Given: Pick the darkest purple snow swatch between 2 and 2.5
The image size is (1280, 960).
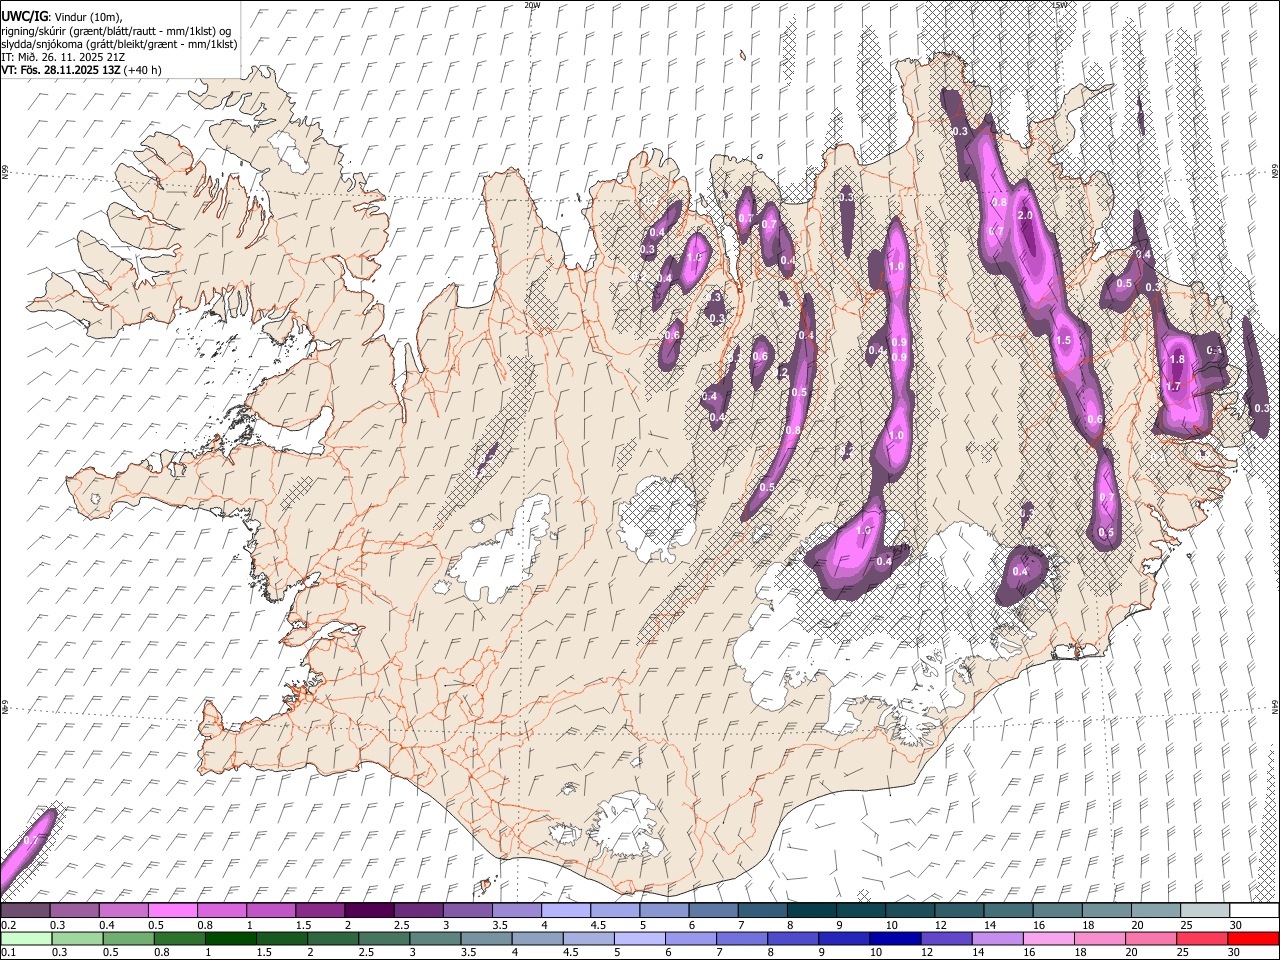Looking at the screenshot, I should pos(369,911).
